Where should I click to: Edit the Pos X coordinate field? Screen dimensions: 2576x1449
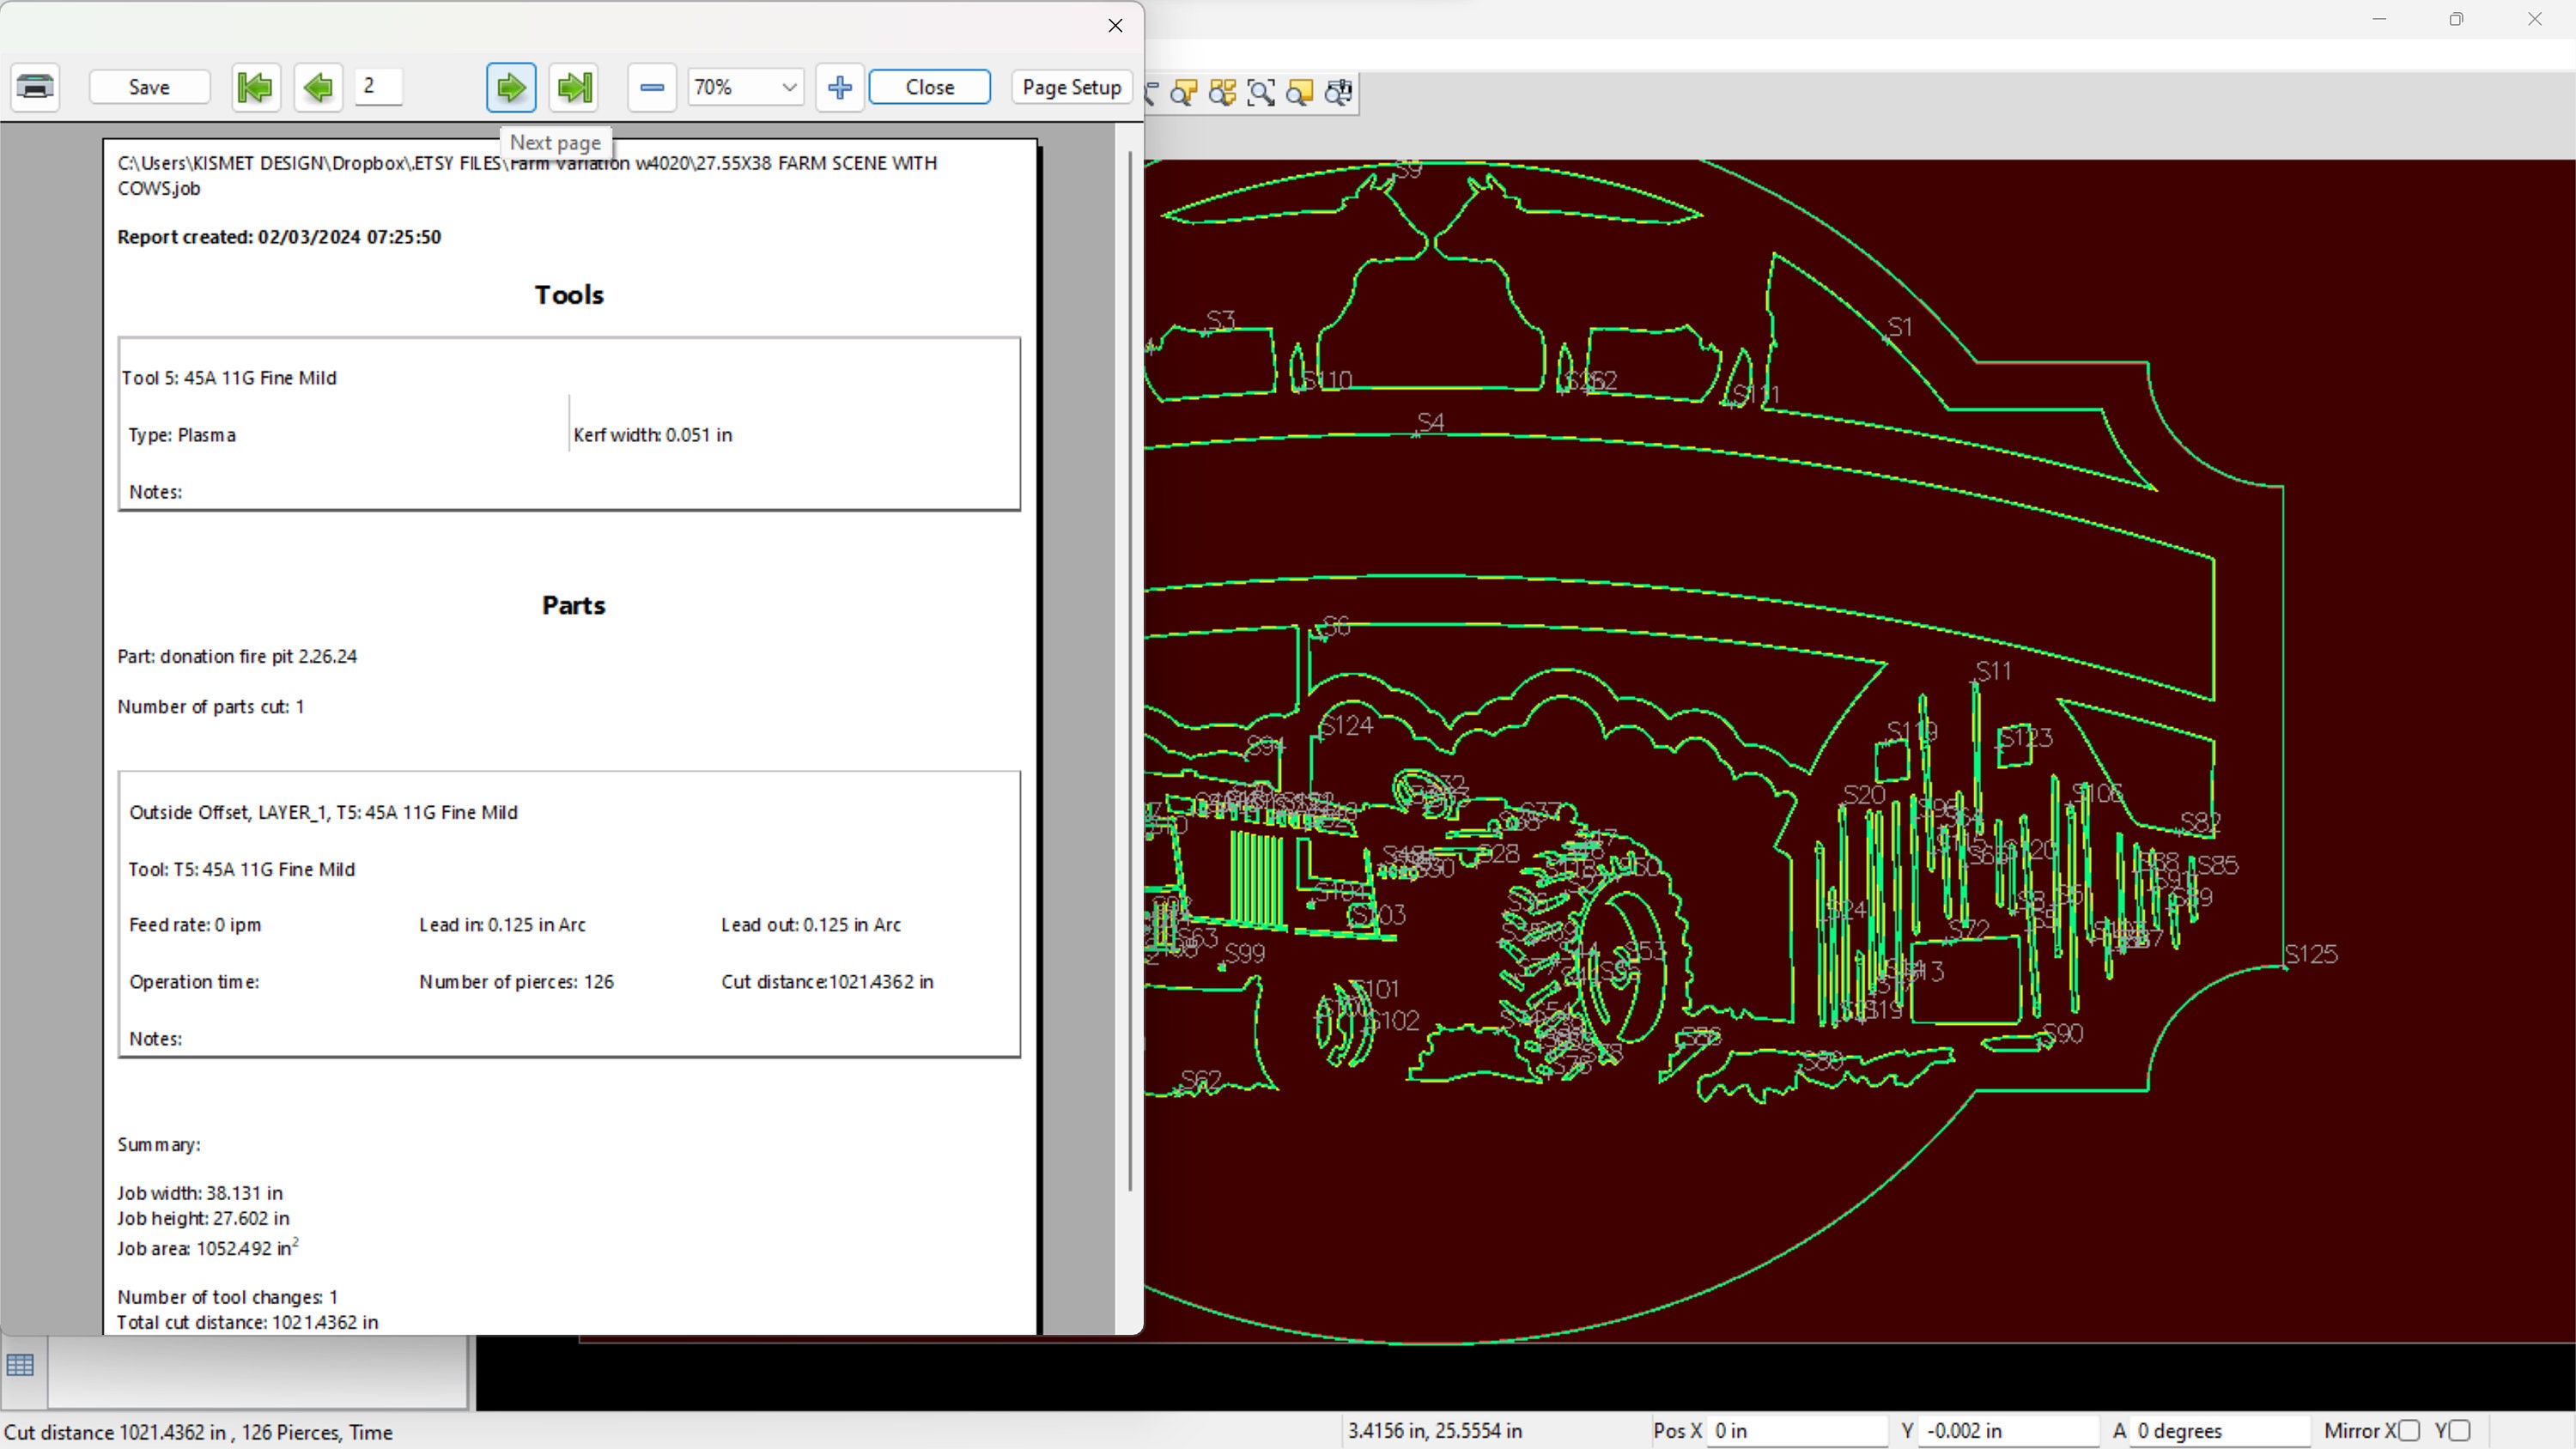click(1800, 1430)
